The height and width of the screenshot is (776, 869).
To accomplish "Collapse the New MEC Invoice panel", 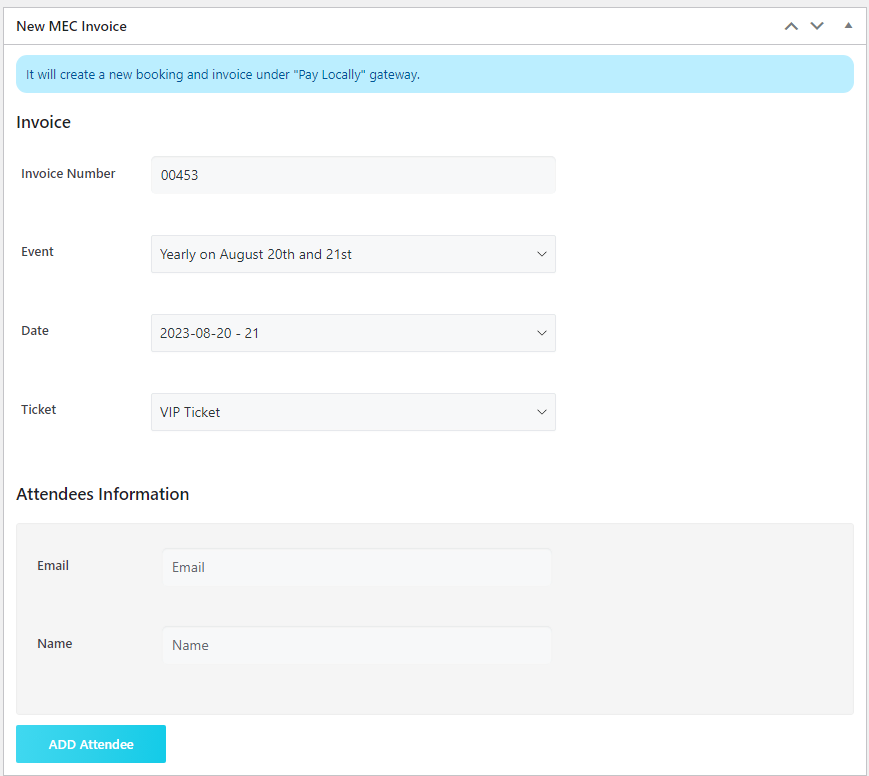I will coord(848,26).
